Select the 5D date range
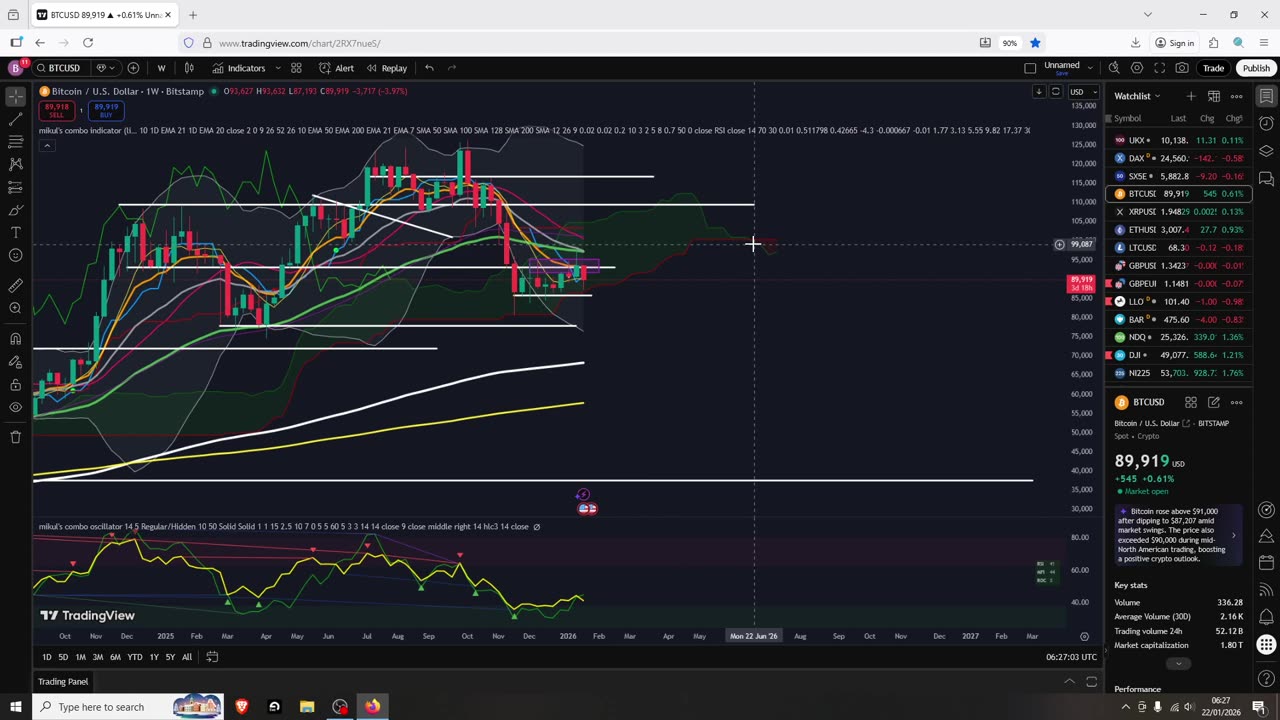 (x=63, y=657)
